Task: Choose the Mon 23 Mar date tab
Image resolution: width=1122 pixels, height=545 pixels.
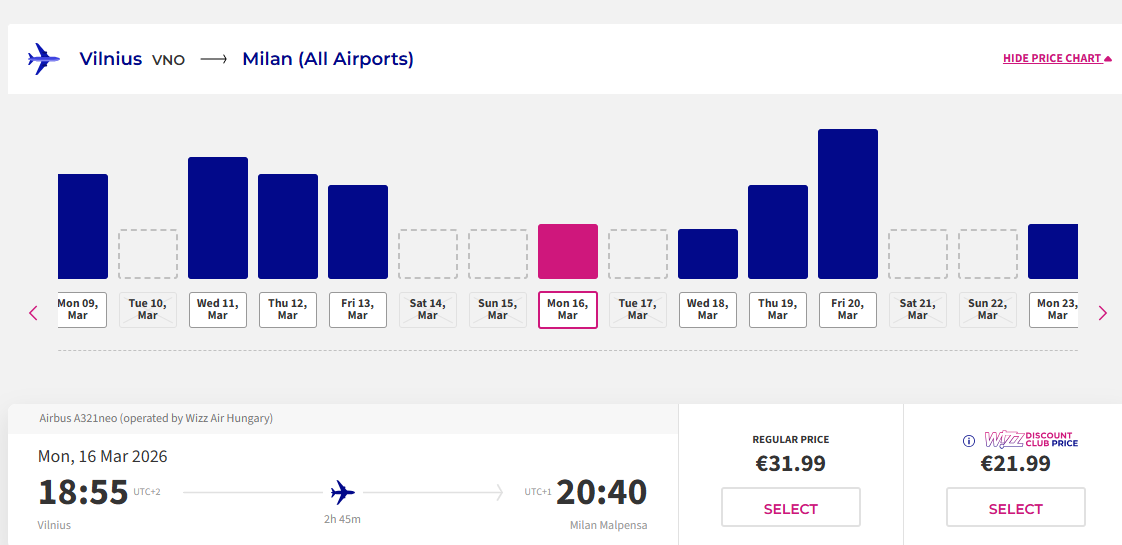Action: coord(1056,309)
